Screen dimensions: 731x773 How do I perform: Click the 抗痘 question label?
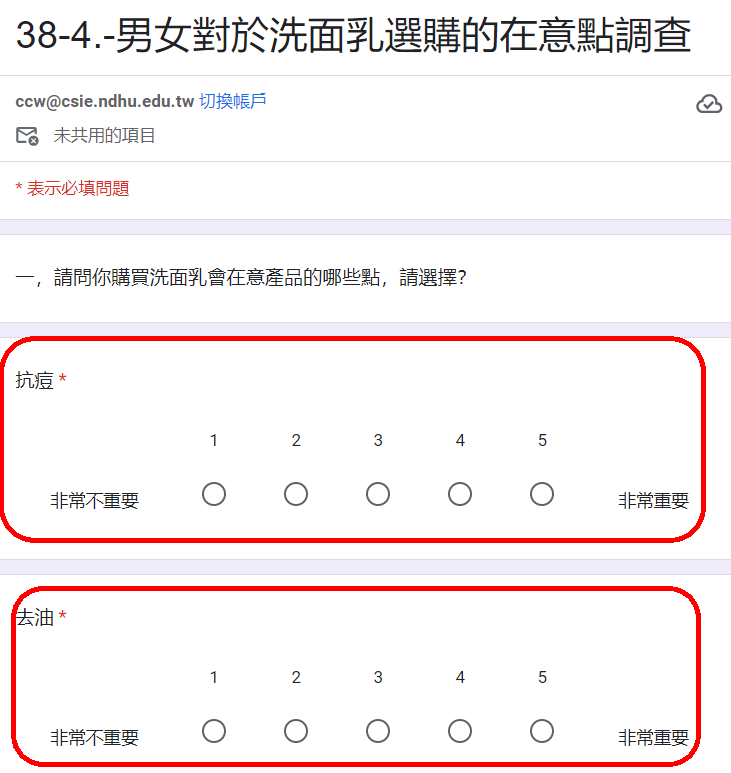(34, 380)
